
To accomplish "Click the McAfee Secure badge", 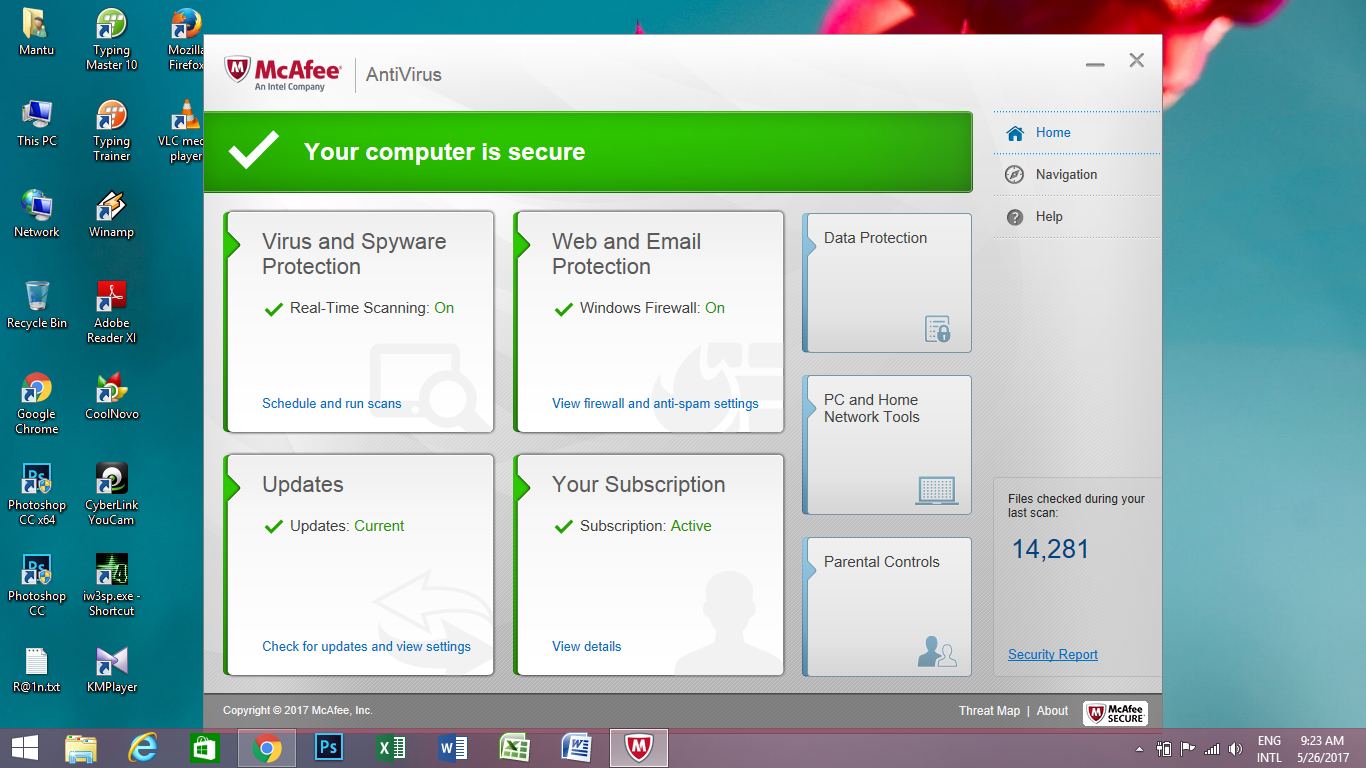I will click(1115, 713).
